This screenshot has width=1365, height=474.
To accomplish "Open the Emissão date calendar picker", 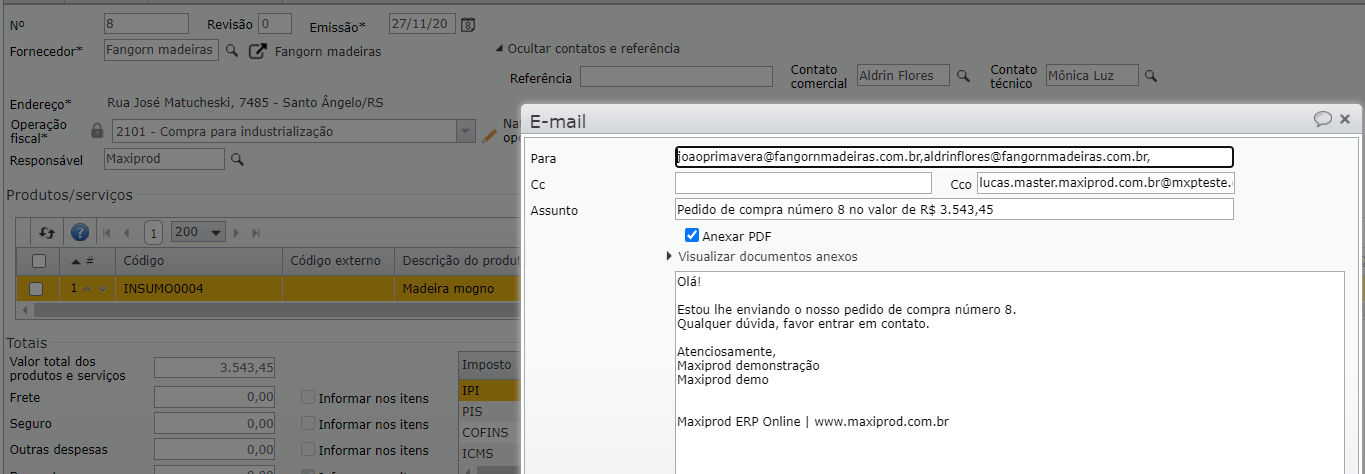I will pos(470,24).
